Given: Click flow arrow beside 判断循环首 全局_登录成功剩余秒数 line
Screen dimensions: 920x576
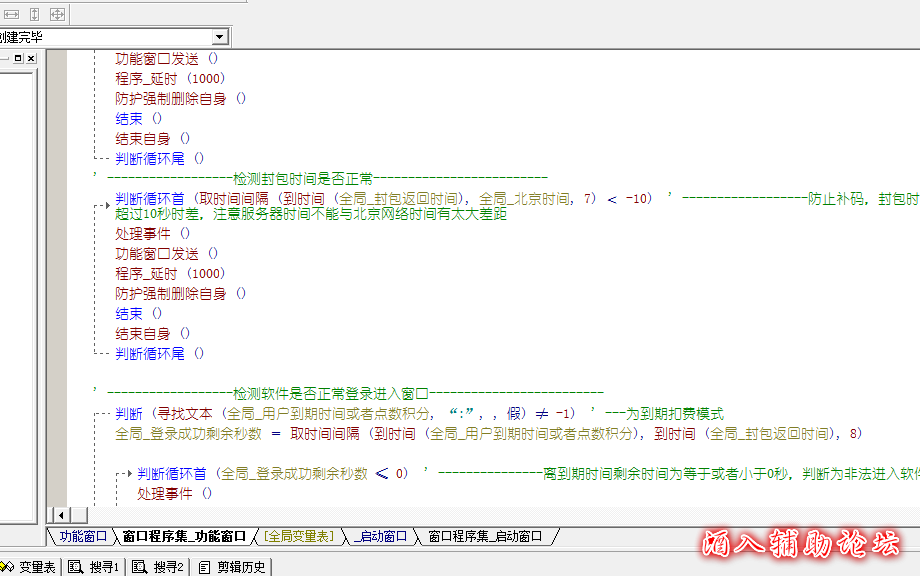Looking at the screenshot, I should (128, 473).
